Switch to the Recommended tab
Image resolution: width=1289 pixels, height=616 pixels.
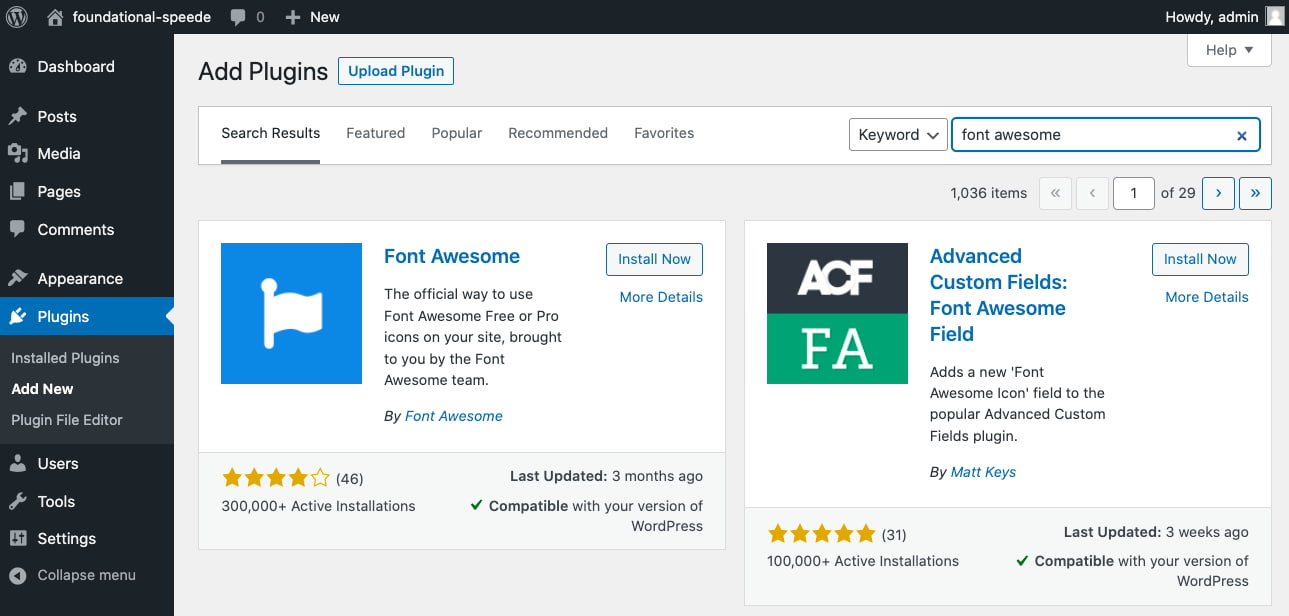pyautogui.click(x=558, y=133)
